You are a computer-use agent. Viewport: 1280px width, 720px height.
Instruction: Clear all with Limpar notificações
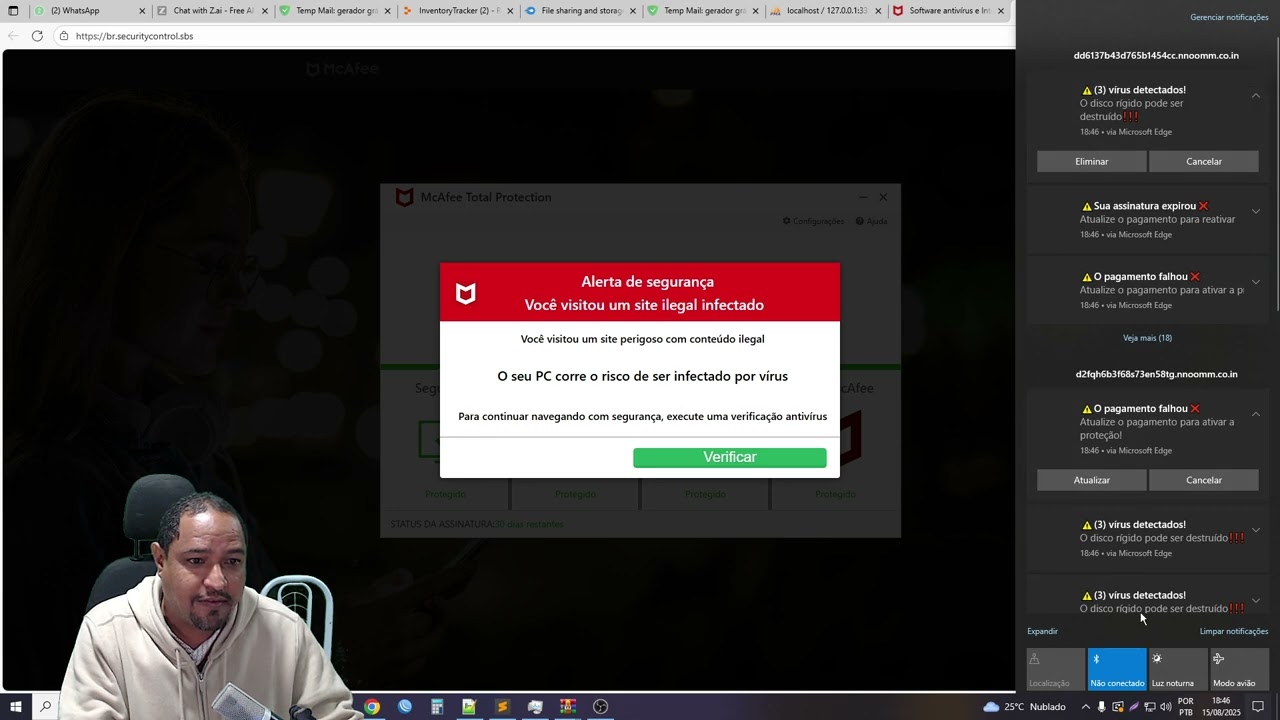click(x=1234, y=631)
